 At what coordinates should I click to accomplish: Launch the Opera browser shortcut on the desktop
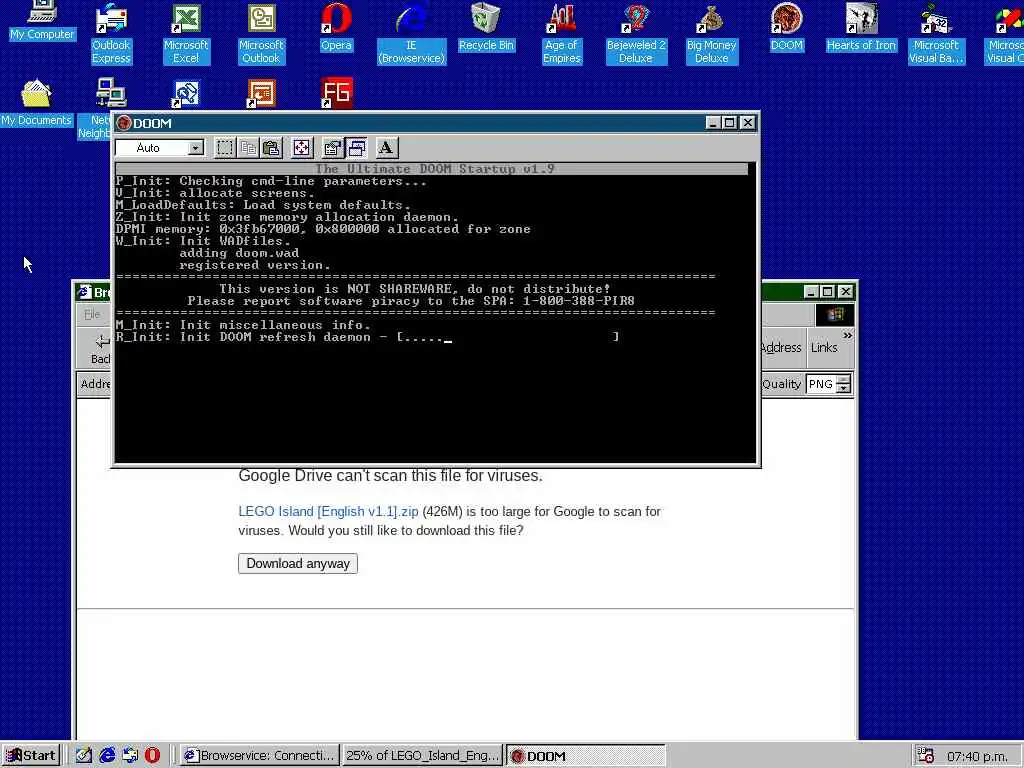[336, 27]
